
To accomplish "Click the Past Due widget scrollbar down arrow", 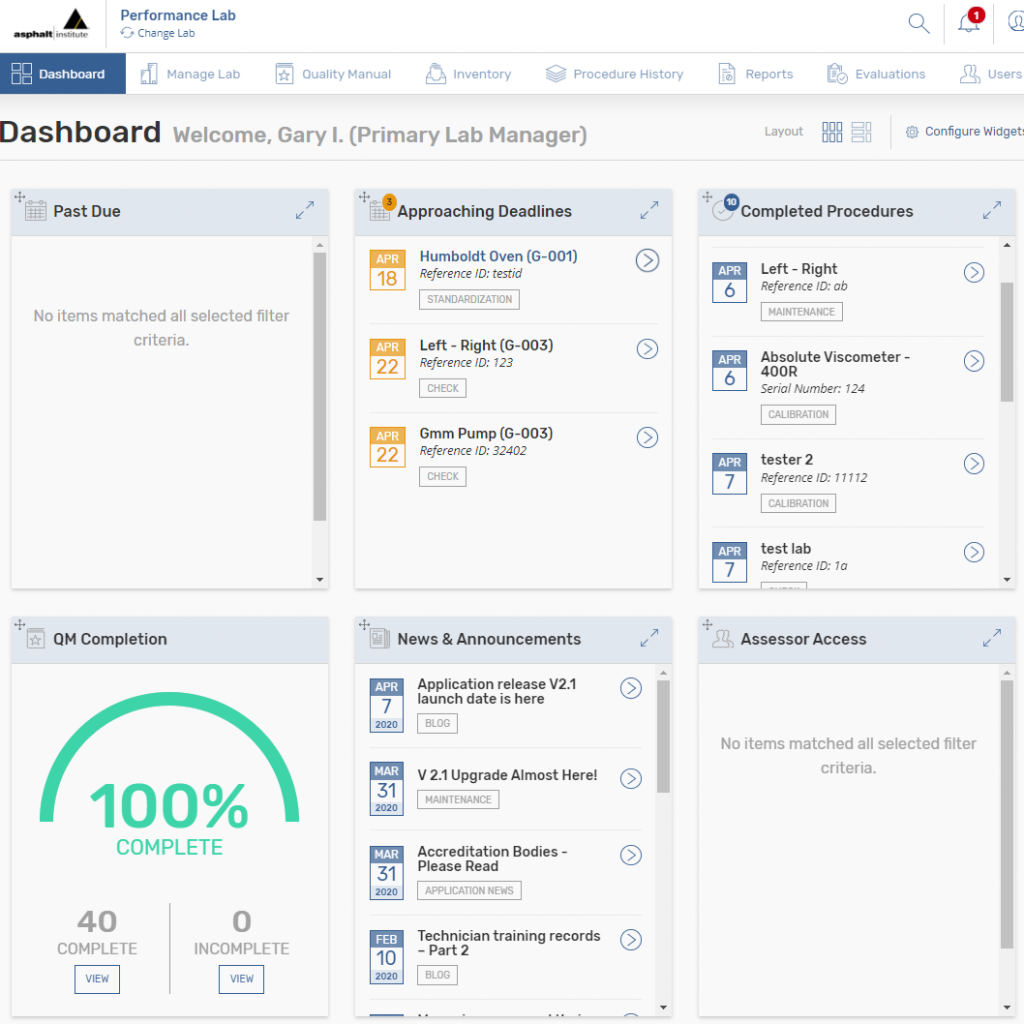I will pyautogui.click(x=320, y=579).
